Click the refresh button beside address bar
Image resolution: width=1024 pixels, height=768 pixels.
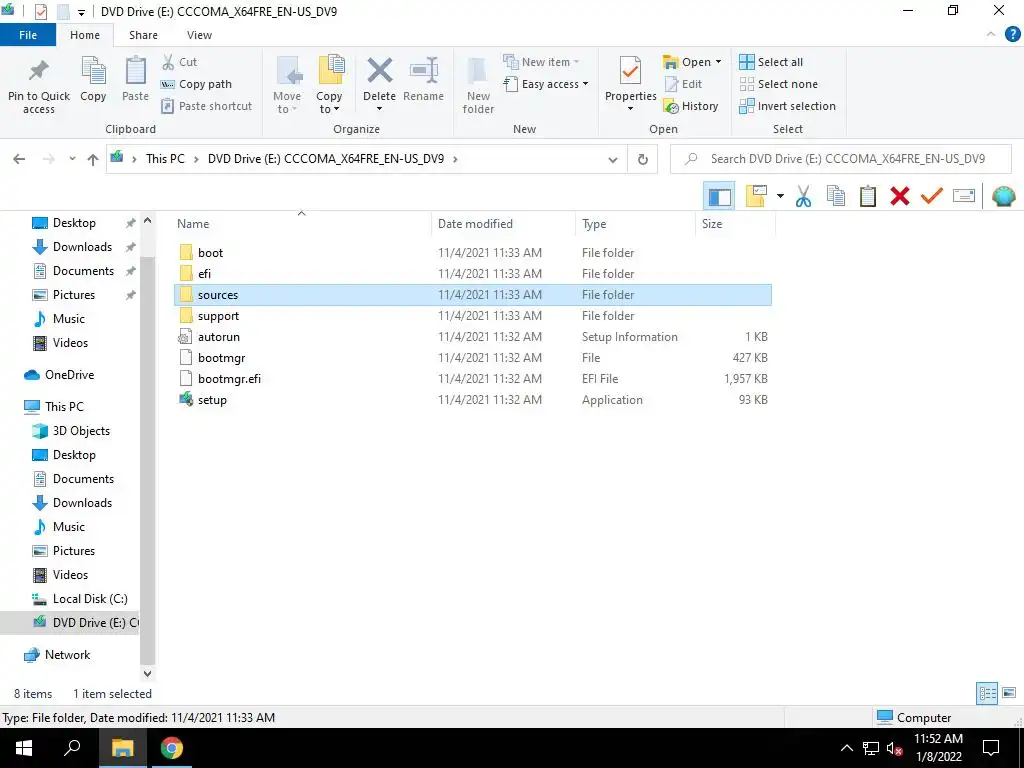(643, 159)
